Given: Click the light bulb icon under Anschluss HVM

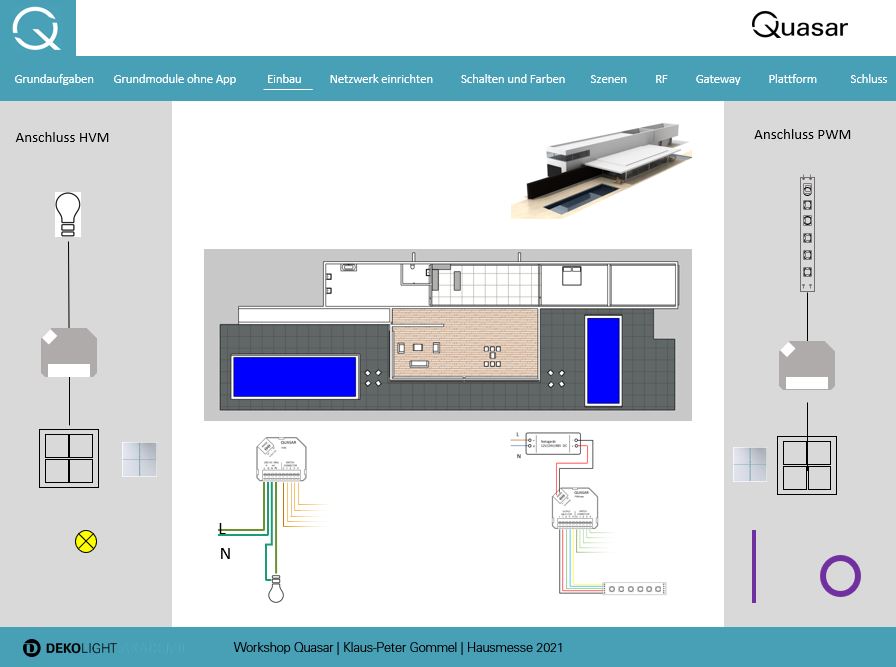Looking at the screenshot, I should point(67,215).
